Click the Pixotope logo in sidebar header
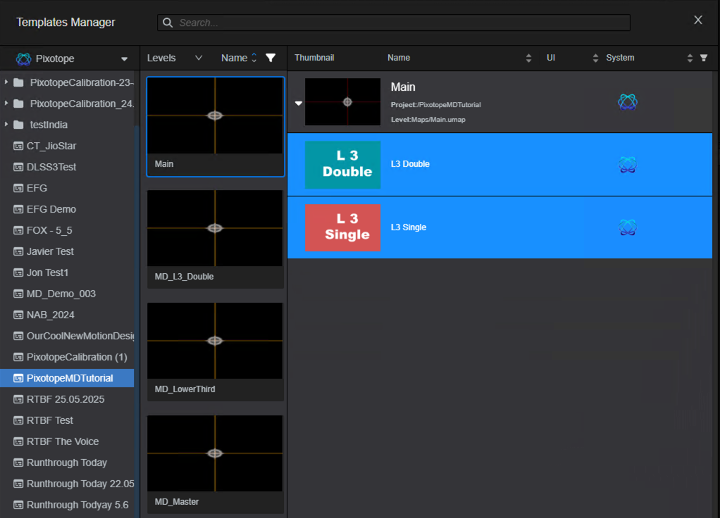 point(23,59)
